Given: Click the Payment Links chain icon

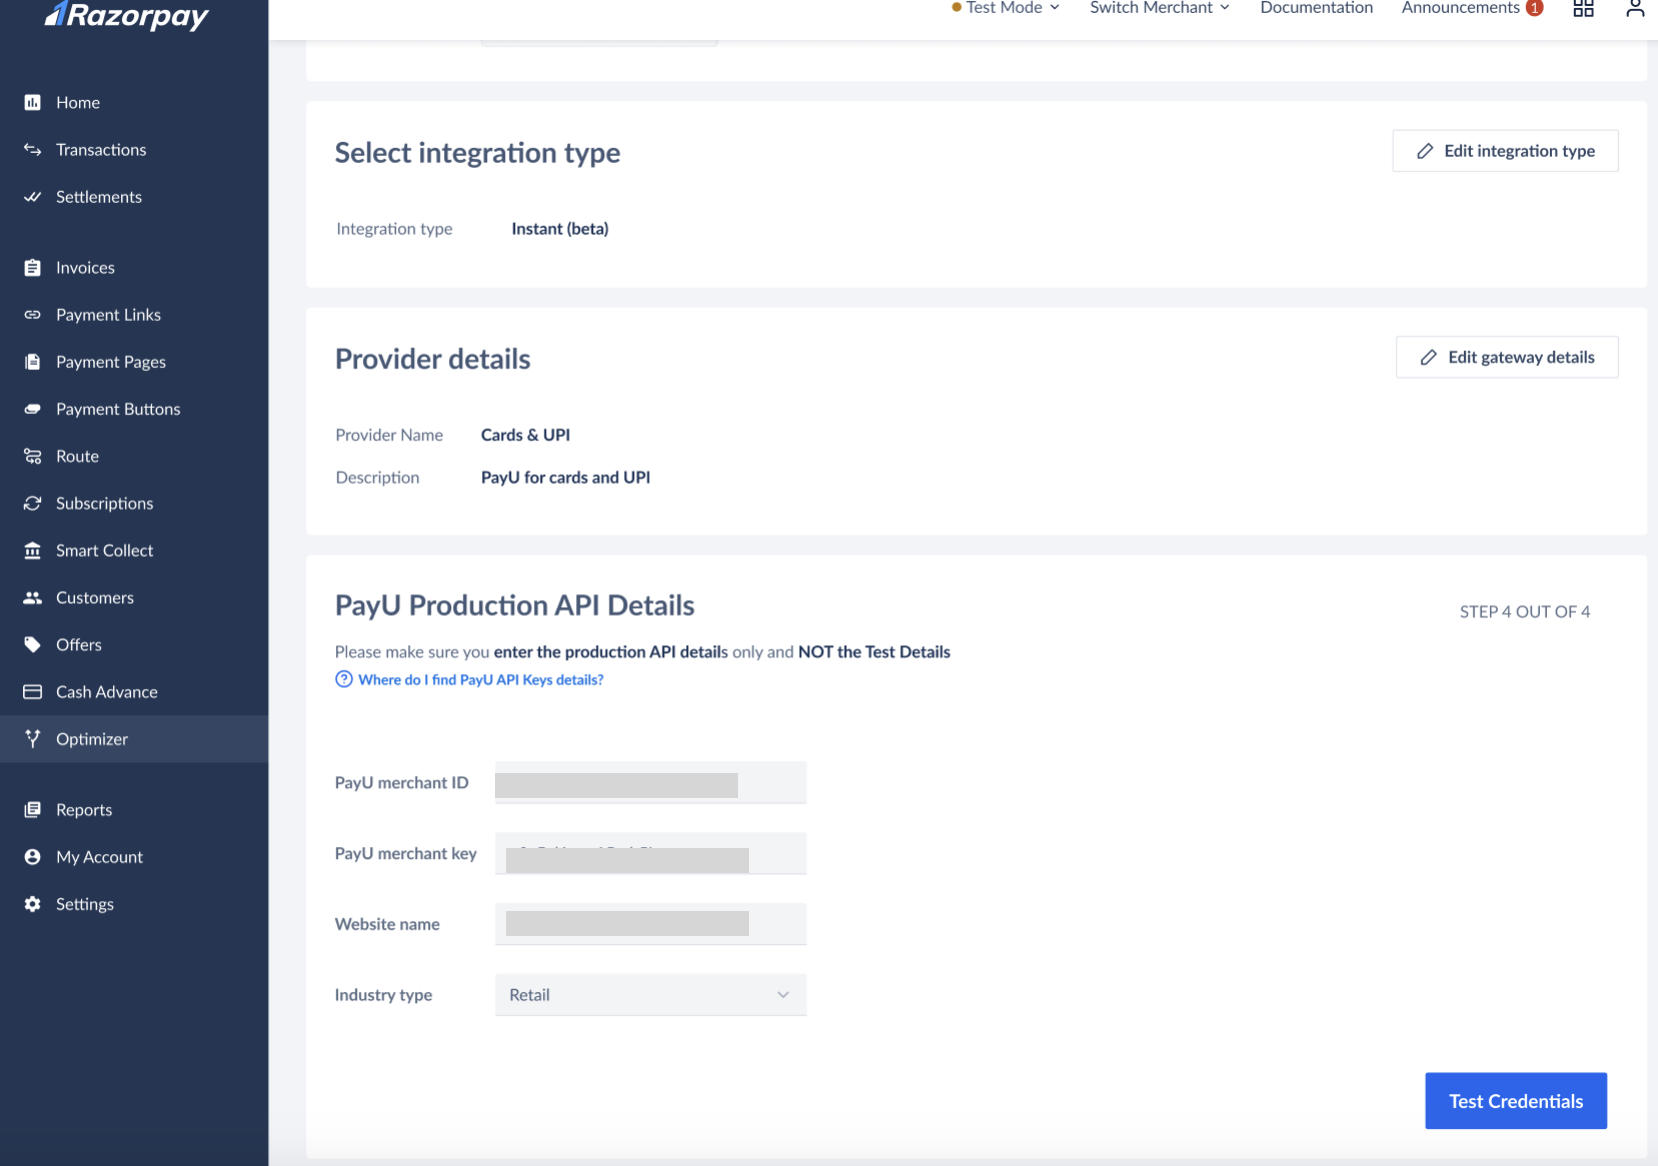Looking at the screenshot, I should point(33,314).
